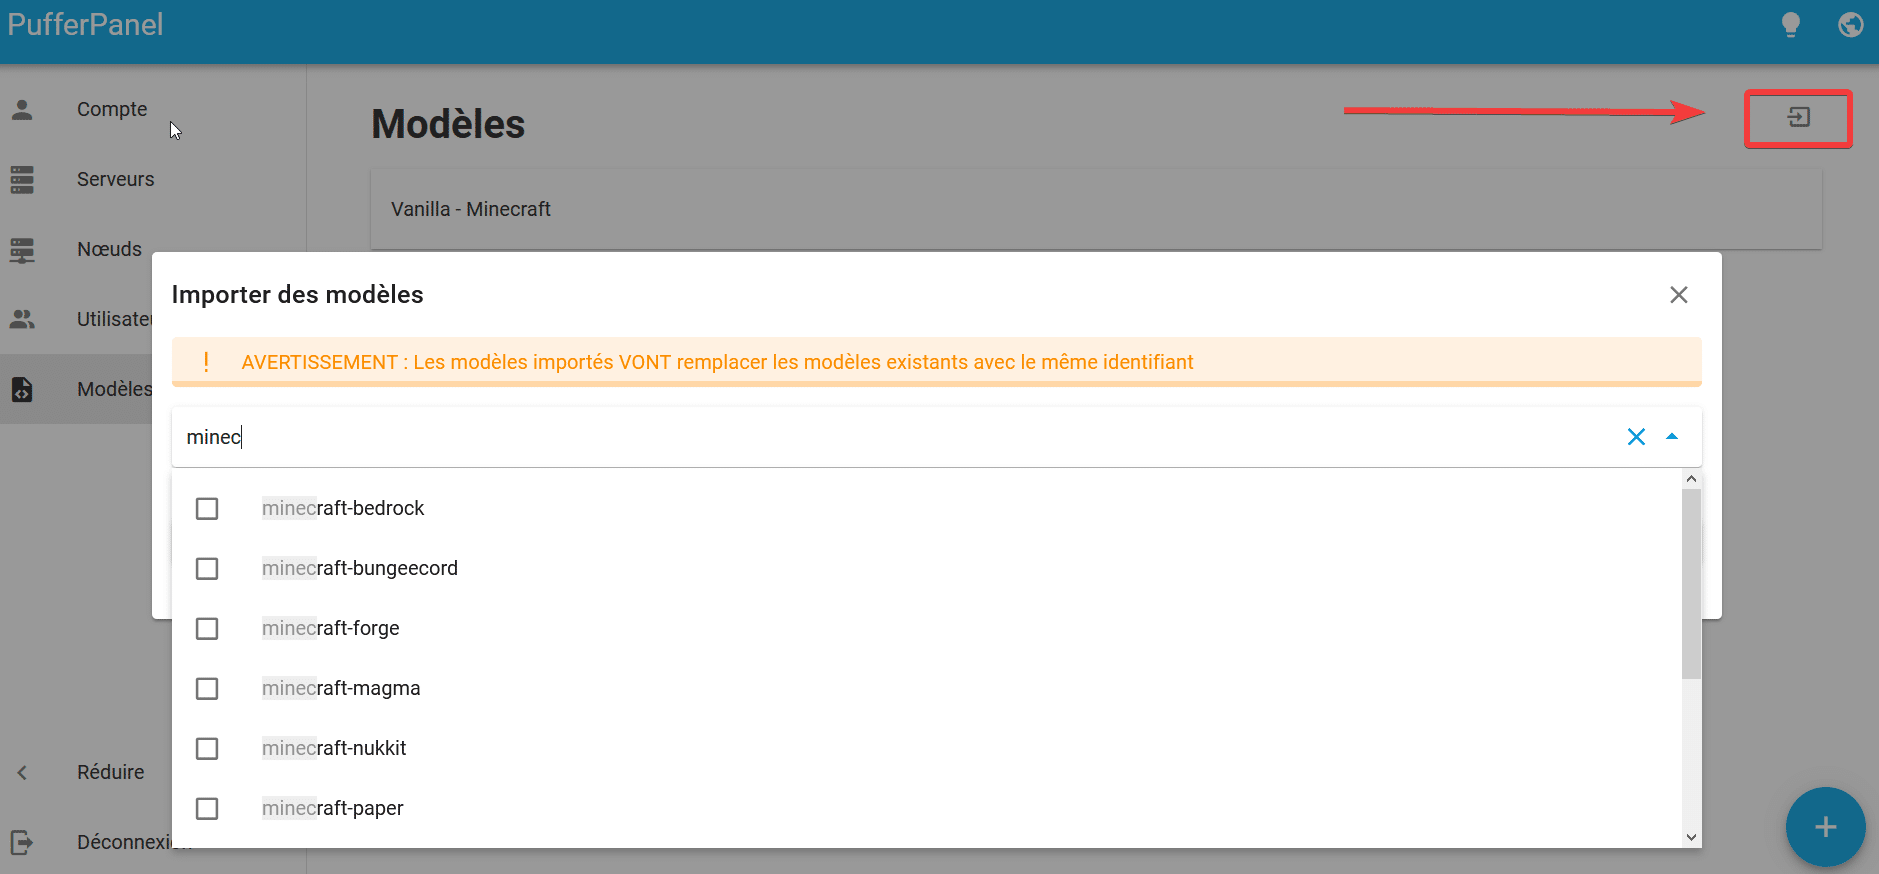Collapse the template dropdown arrow
This screenshot has height=874, width=1879.
(x=1672, y=437)
